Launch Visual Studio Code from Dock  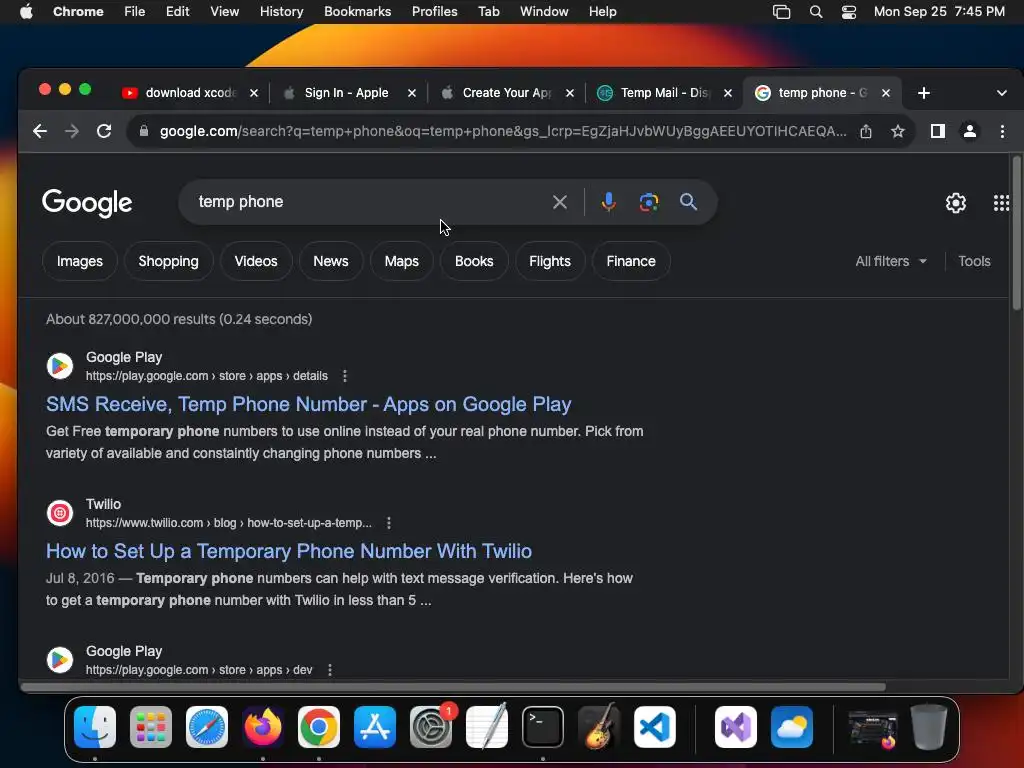655,727
